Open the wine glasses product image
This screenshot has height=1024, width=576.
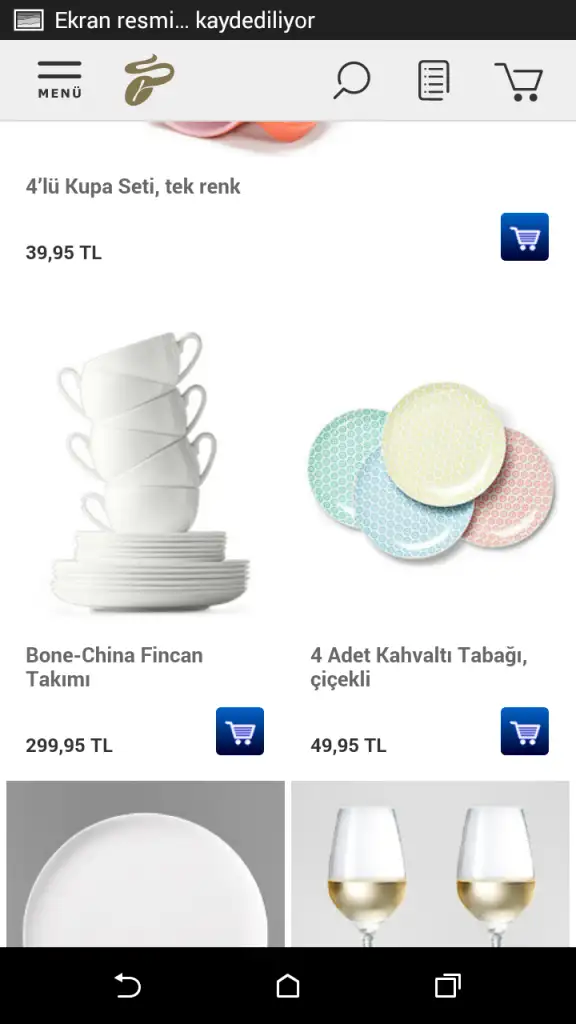click(430, 864)
